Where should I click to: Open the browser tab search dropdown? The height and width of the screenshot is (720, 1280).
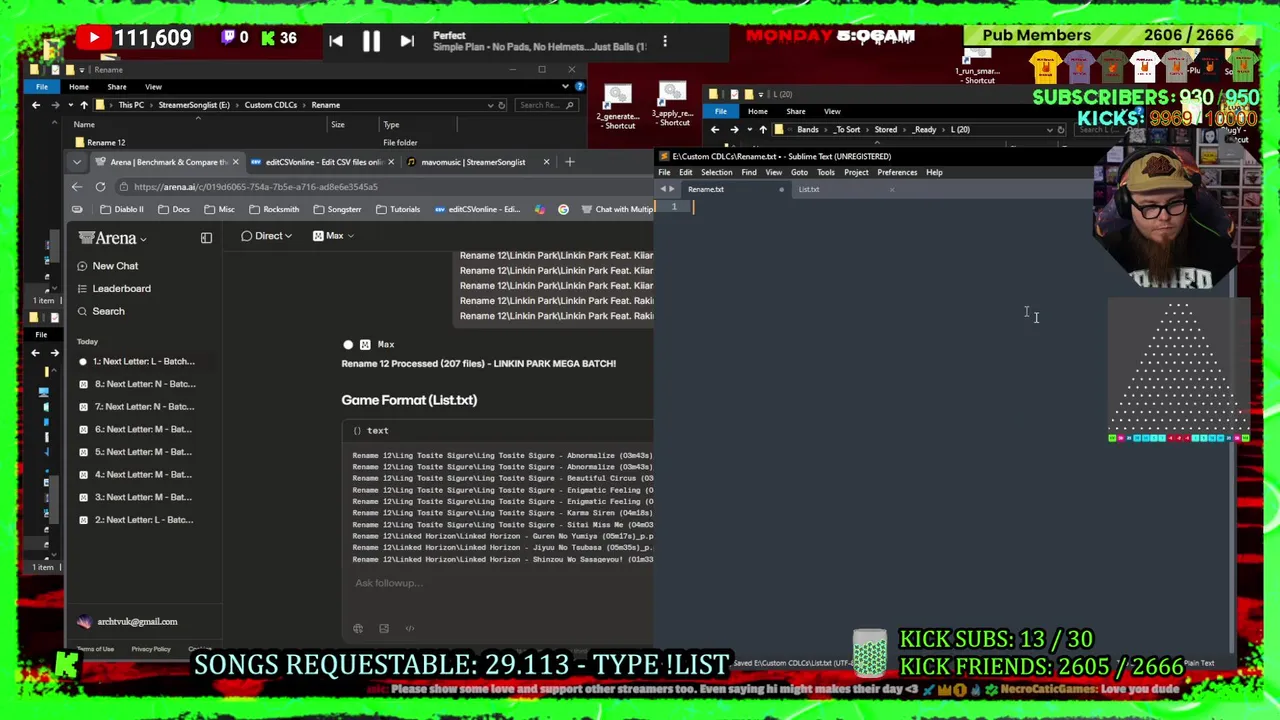point(77,162)
